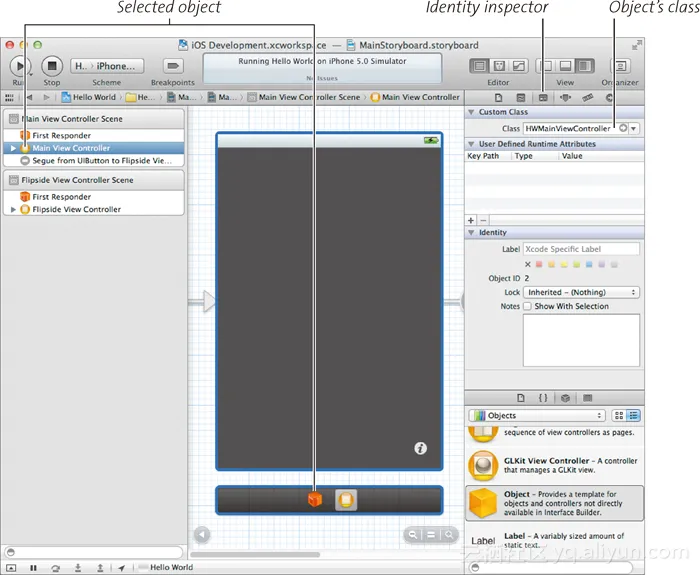Remove runtime attribute with minus button
This screenshot has height=575, width=700.
(483, 220)
